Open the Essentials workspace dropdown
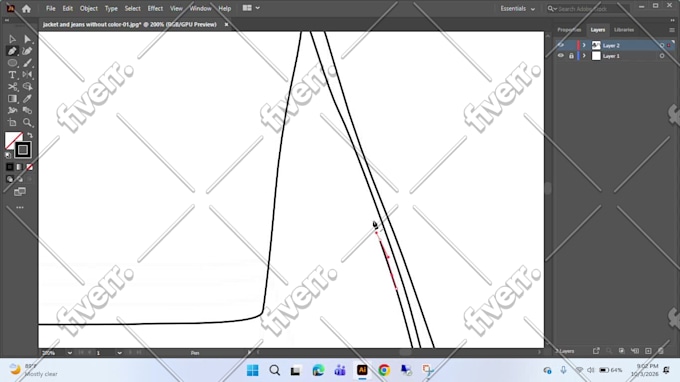This screenshot has width=680, height=382. (517, 9)
